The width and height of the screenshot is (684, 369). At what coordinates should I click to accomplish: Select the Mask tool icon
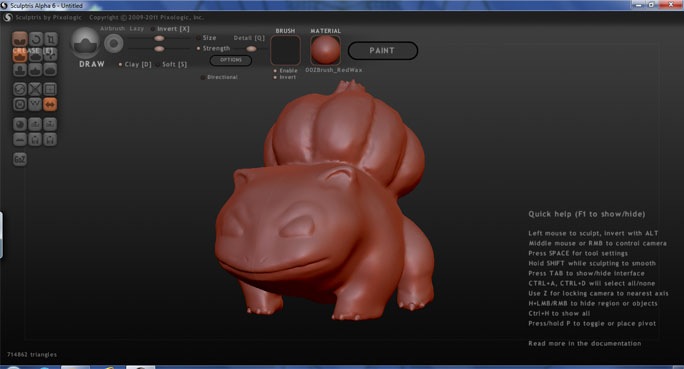click(20, 104)
